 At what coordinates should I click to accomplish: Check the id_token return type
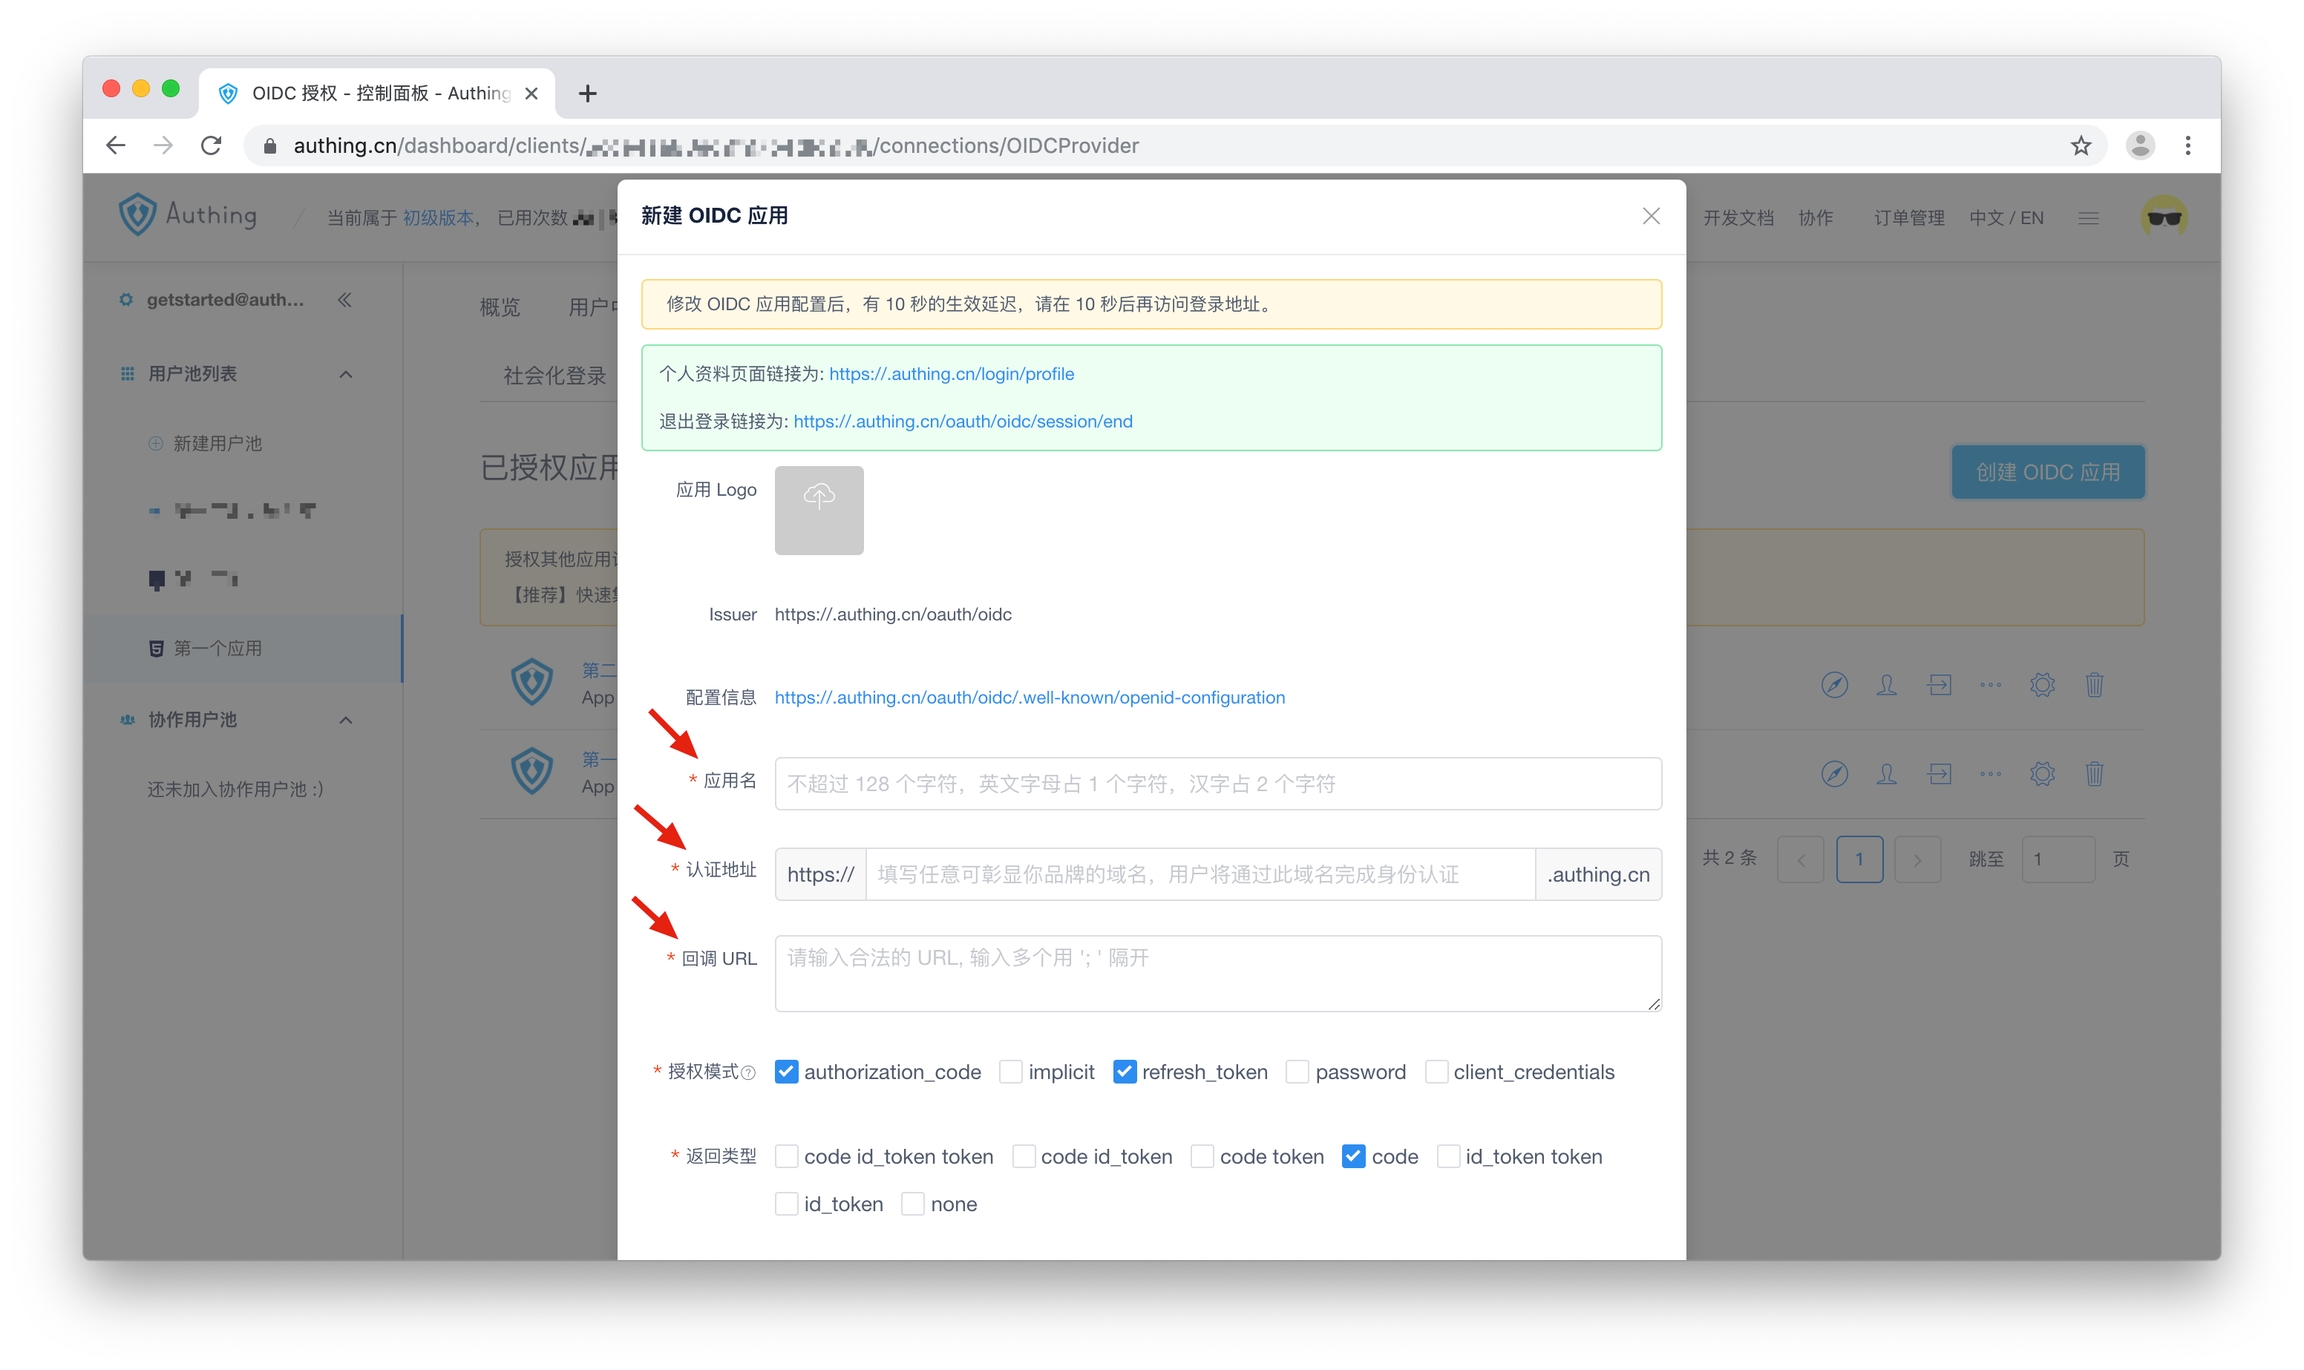pos(787,1204)
